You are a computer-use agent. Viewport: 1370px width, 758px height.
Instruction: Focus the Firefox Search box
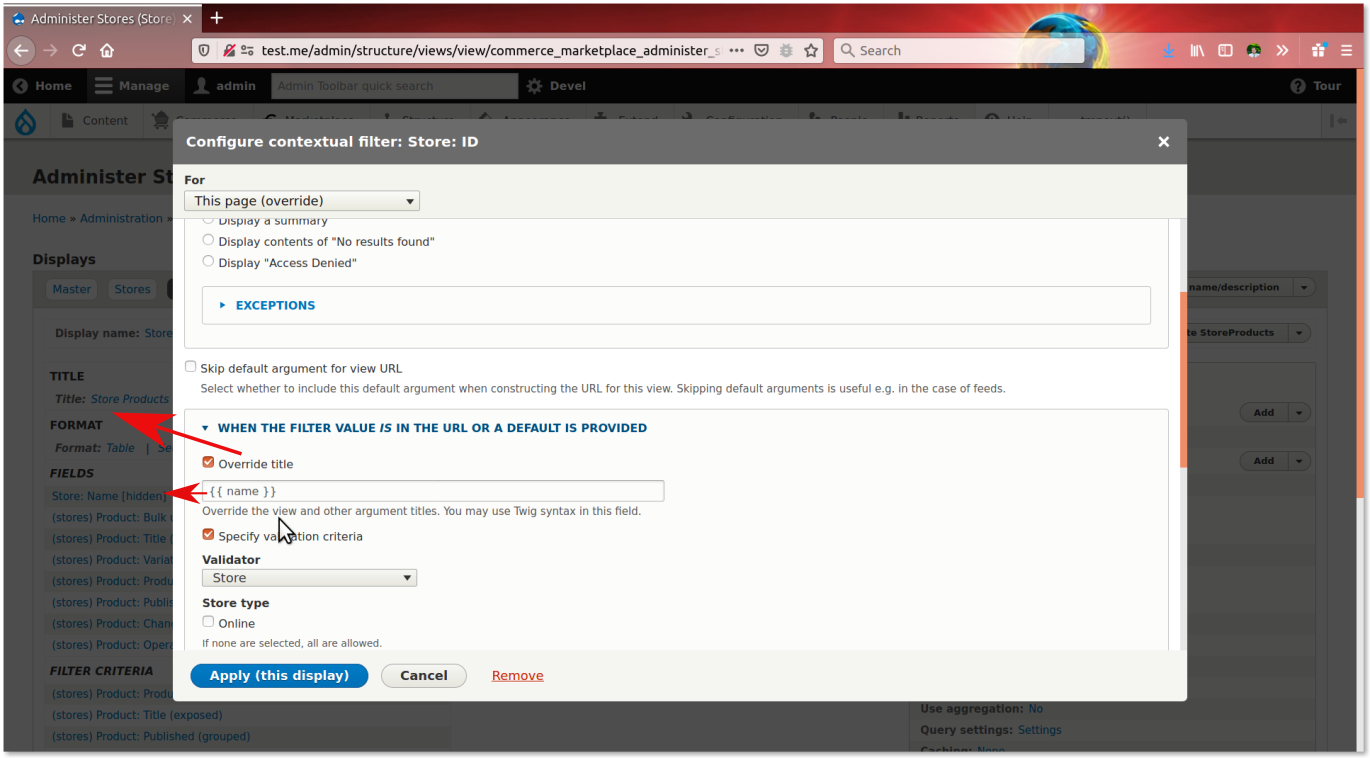[960, 50]
